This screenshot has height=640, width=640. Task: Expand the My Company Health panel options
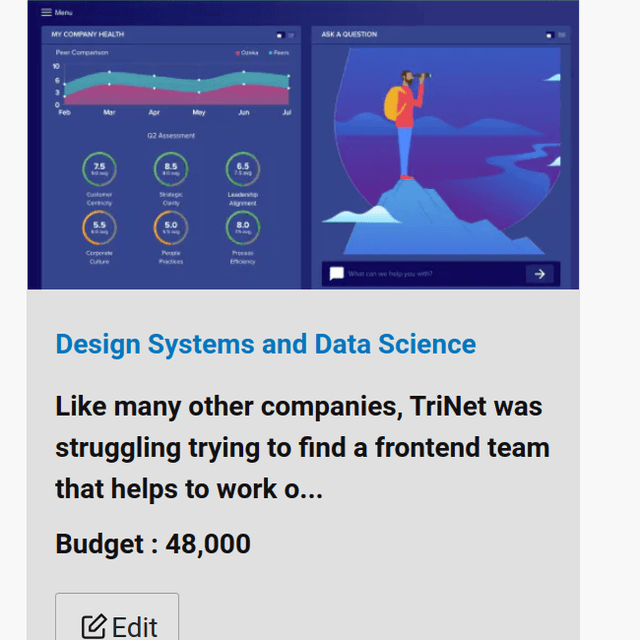[x=291, y=36]
